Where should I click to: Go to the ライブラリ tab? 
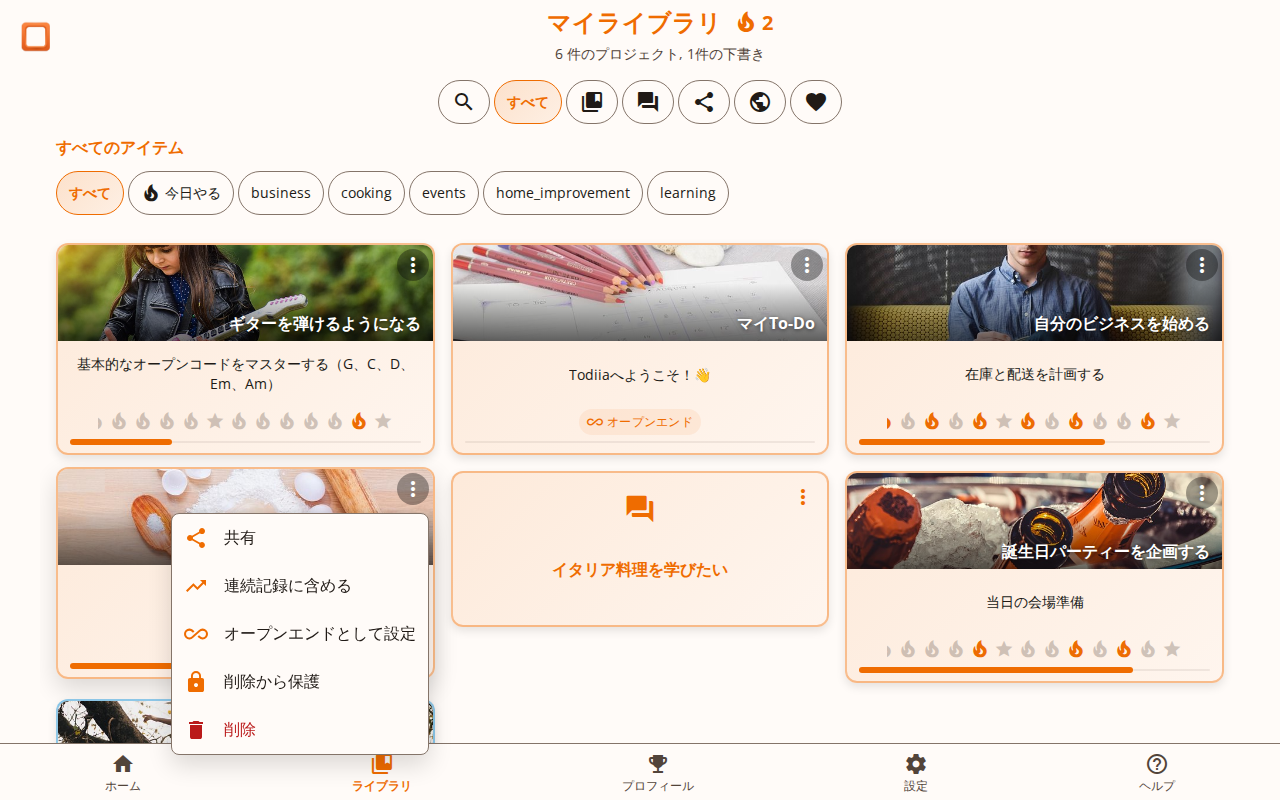pos(381,773)
